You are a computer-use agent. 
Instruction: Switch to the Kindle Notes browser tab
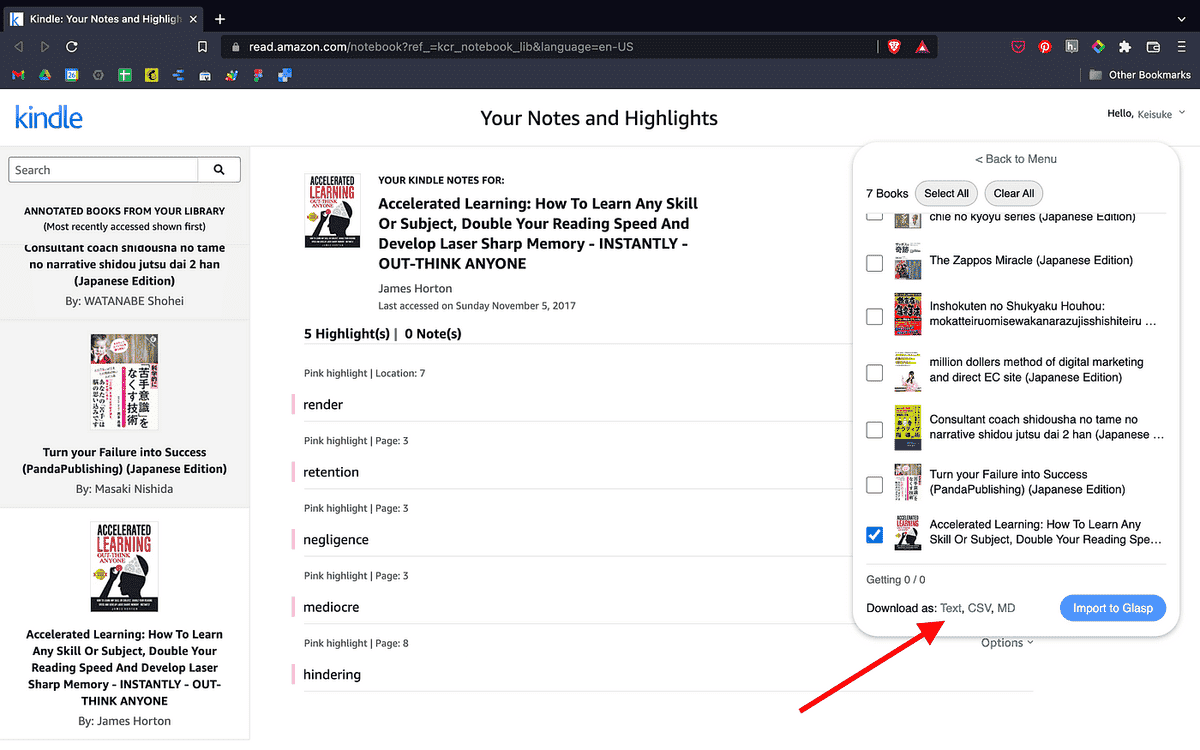pyautogui.click(x=102, y=19)
